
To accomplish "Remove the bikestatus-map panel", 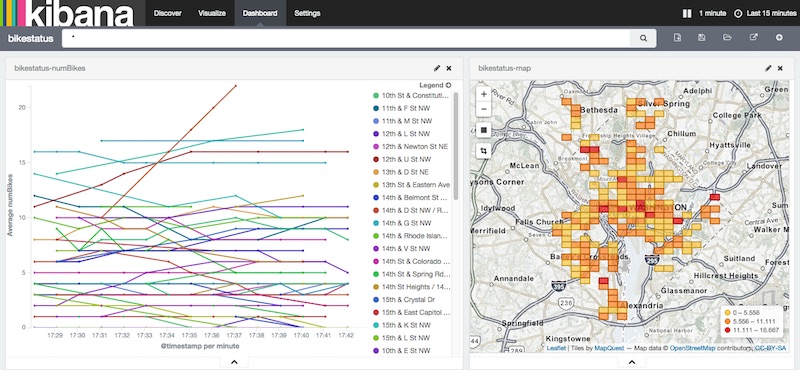I will [780, 68].
